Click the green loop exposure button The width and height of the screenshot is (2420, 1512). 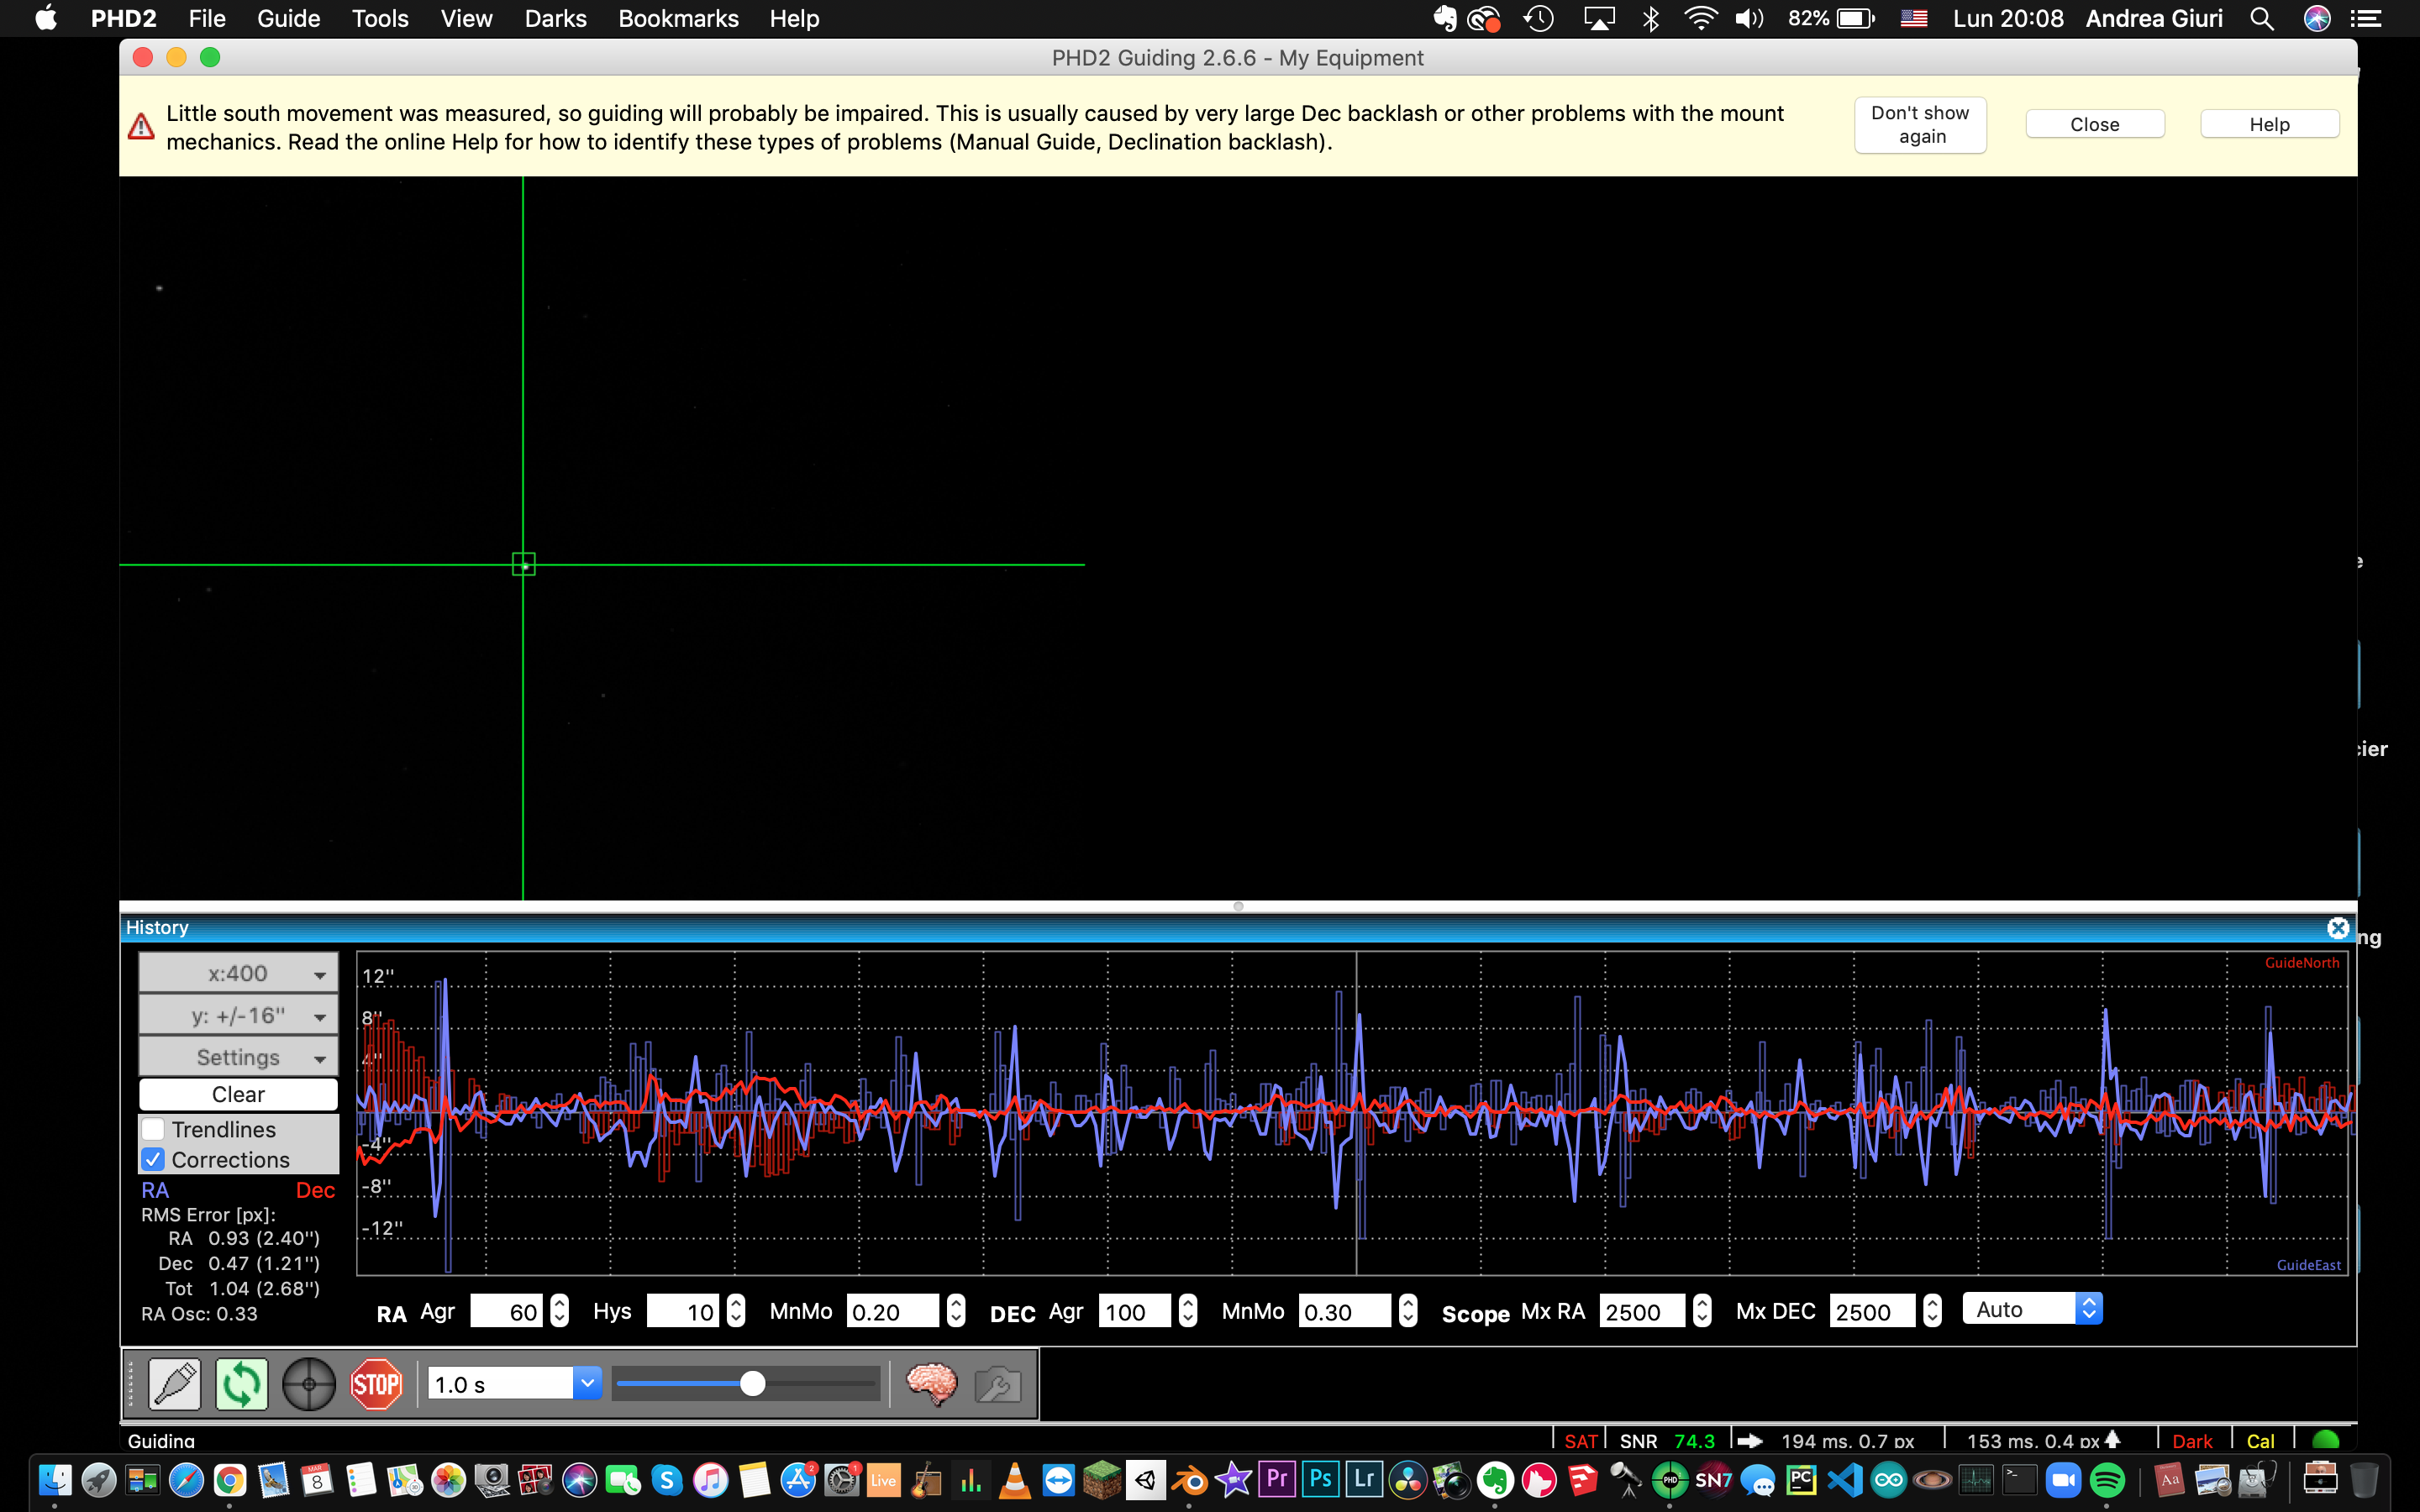242,1384
